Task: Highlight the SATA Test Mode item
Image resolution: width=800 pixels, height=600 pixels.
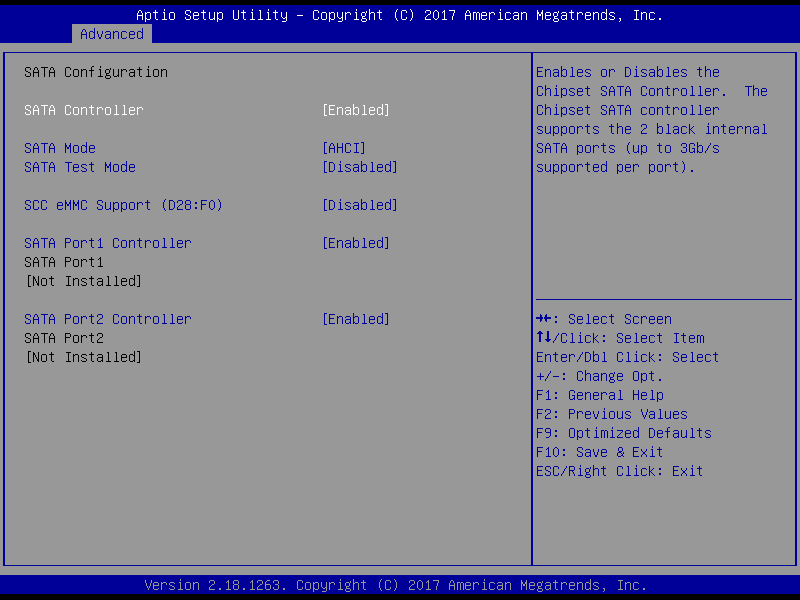Action: click(80, 167)
